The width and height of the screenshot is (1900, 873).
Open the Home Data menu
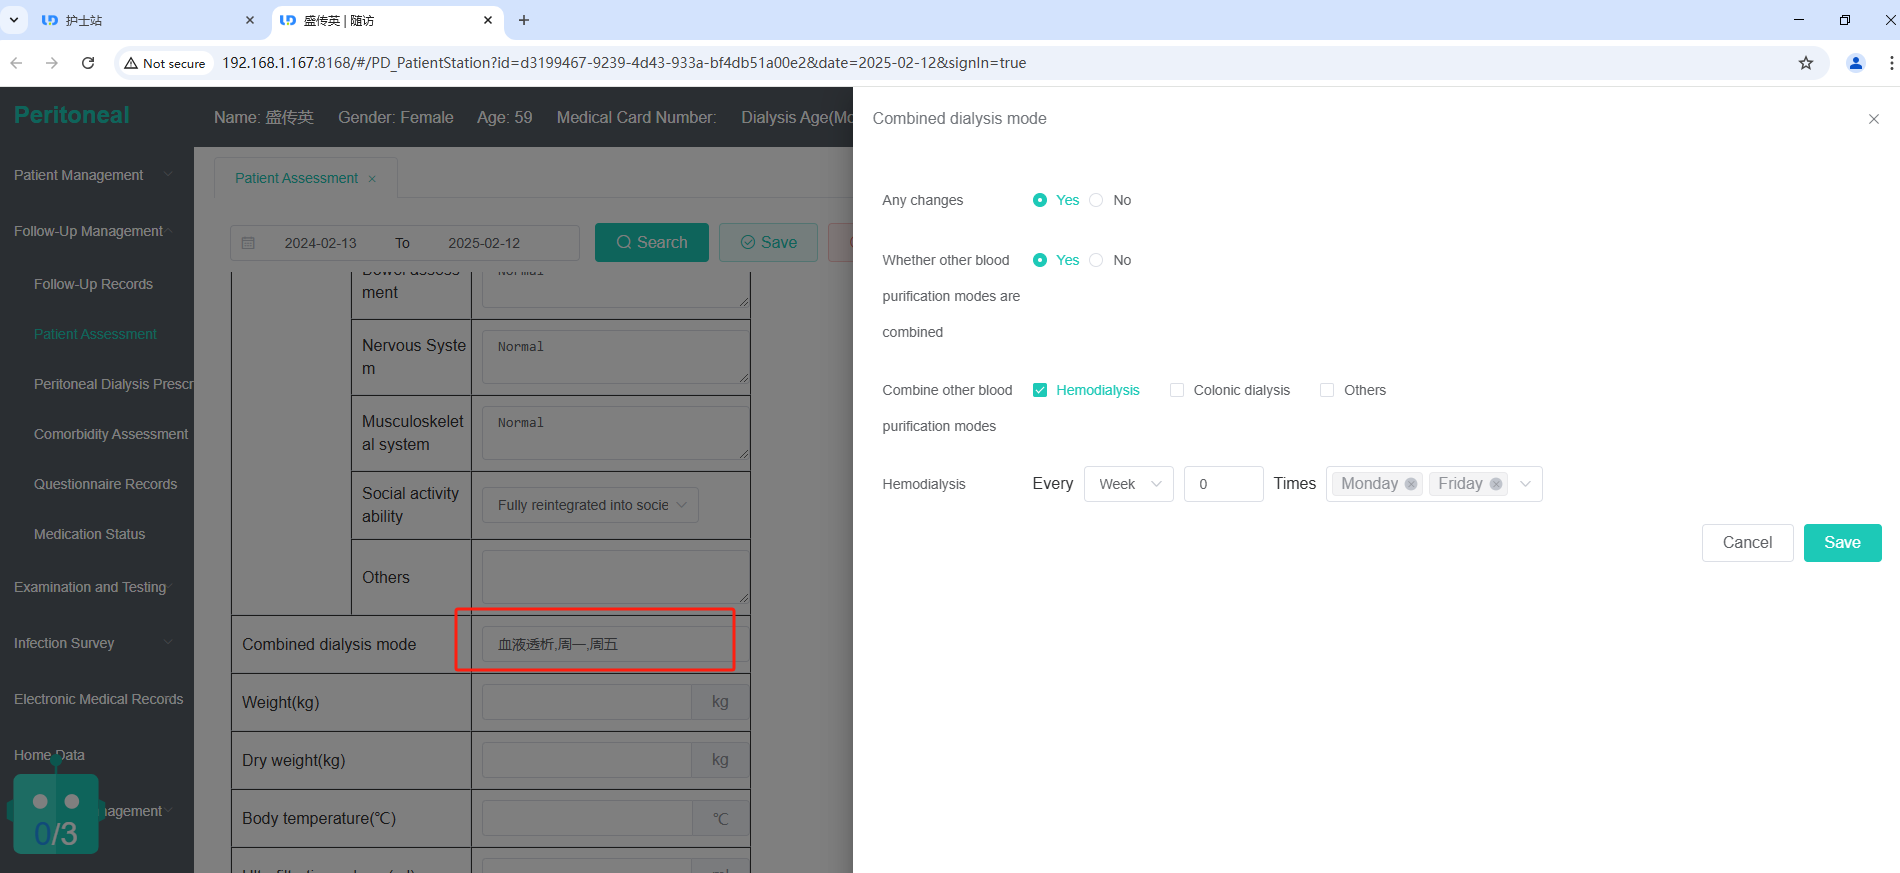tap(49, 755)
